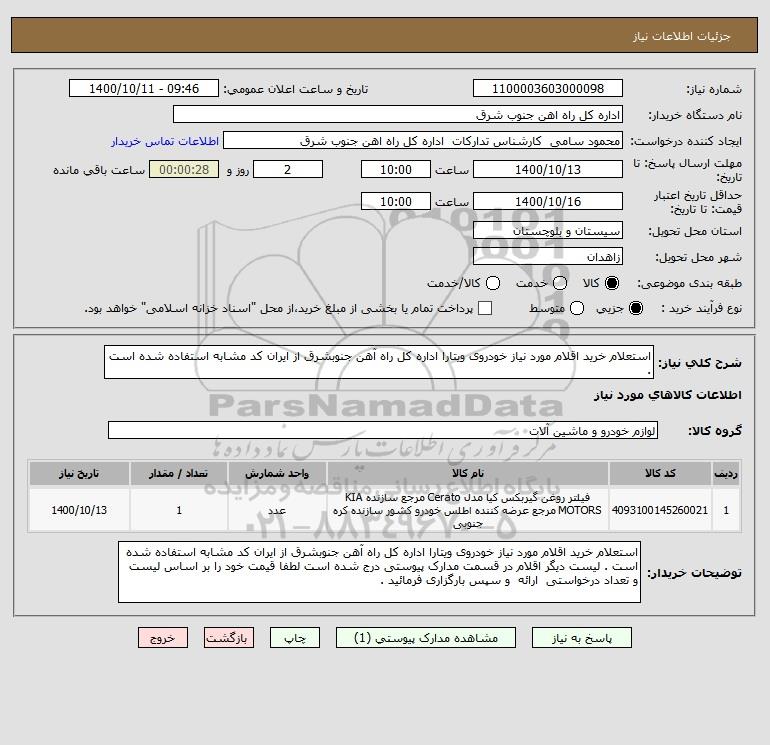This screenshot has height=745, width=770.
Task: Click the response deadline time 10:00 field
Action: tap(396, 169)
